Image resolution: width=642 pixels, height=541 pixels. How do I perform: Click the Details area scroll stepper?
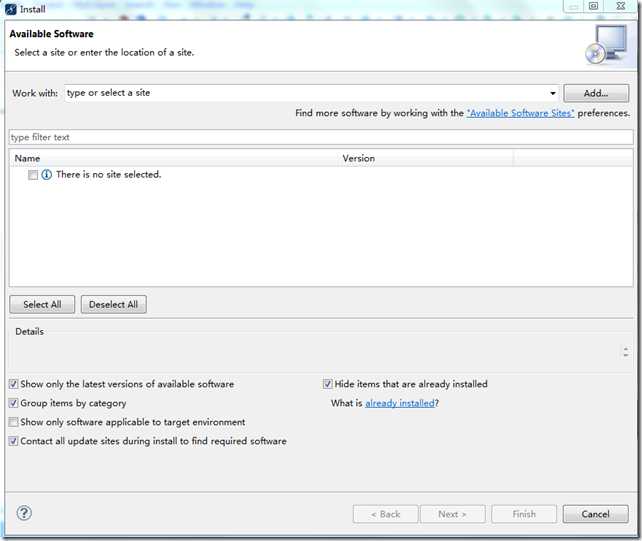[x=626, y=352]
